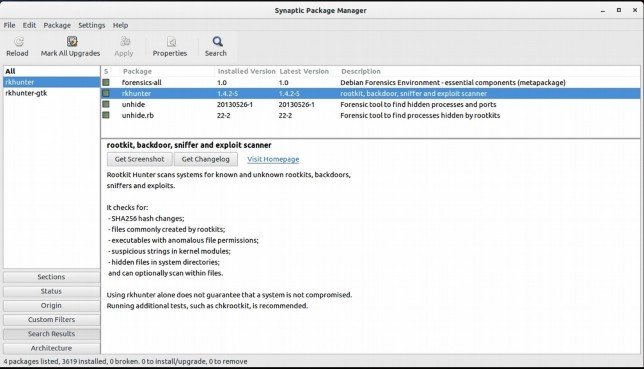Follow the Visit Homepage link
Viewport: 644px width, 369px height.
(x=273, y=159)
